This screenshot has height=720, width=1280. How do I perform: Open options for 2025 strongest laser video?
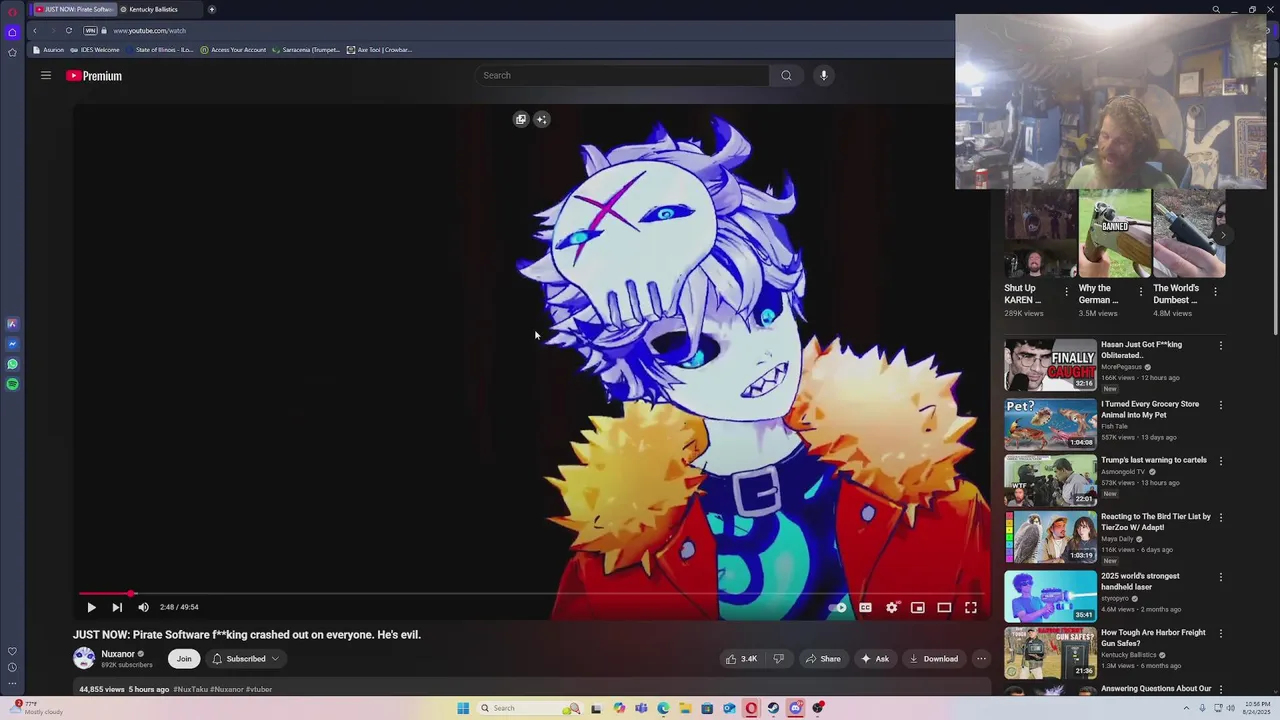[x=1220, y=577]
